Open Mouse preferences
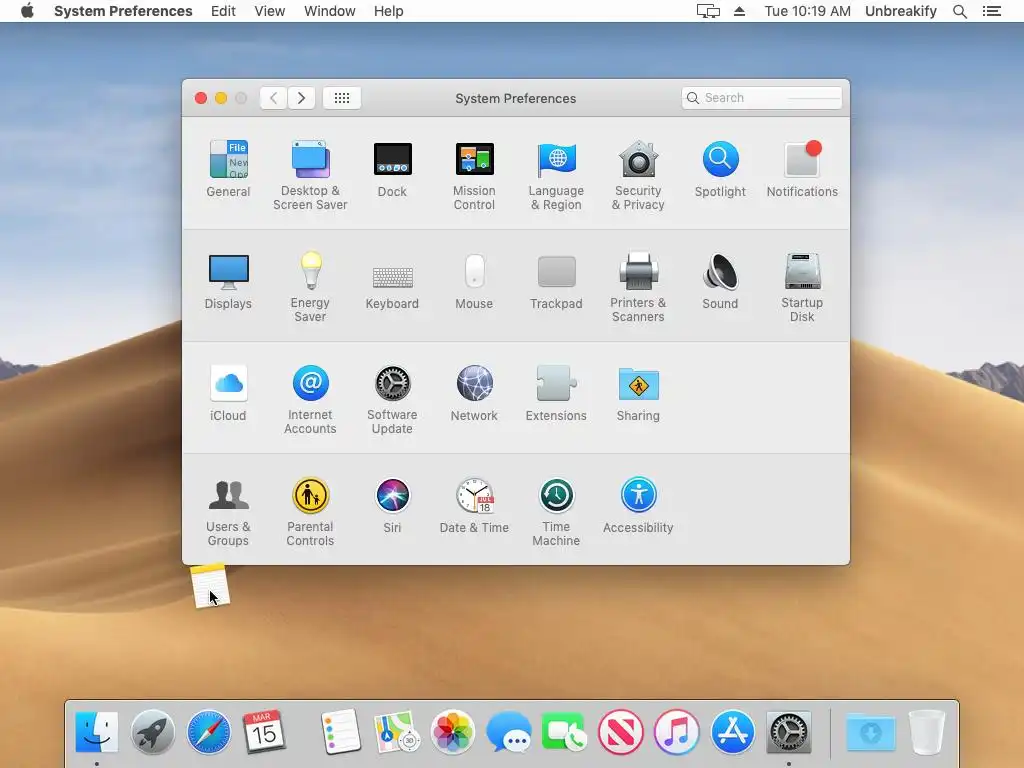Image resolution: width=1024 pixels, height=768 pixels. [x=474, y=281]
